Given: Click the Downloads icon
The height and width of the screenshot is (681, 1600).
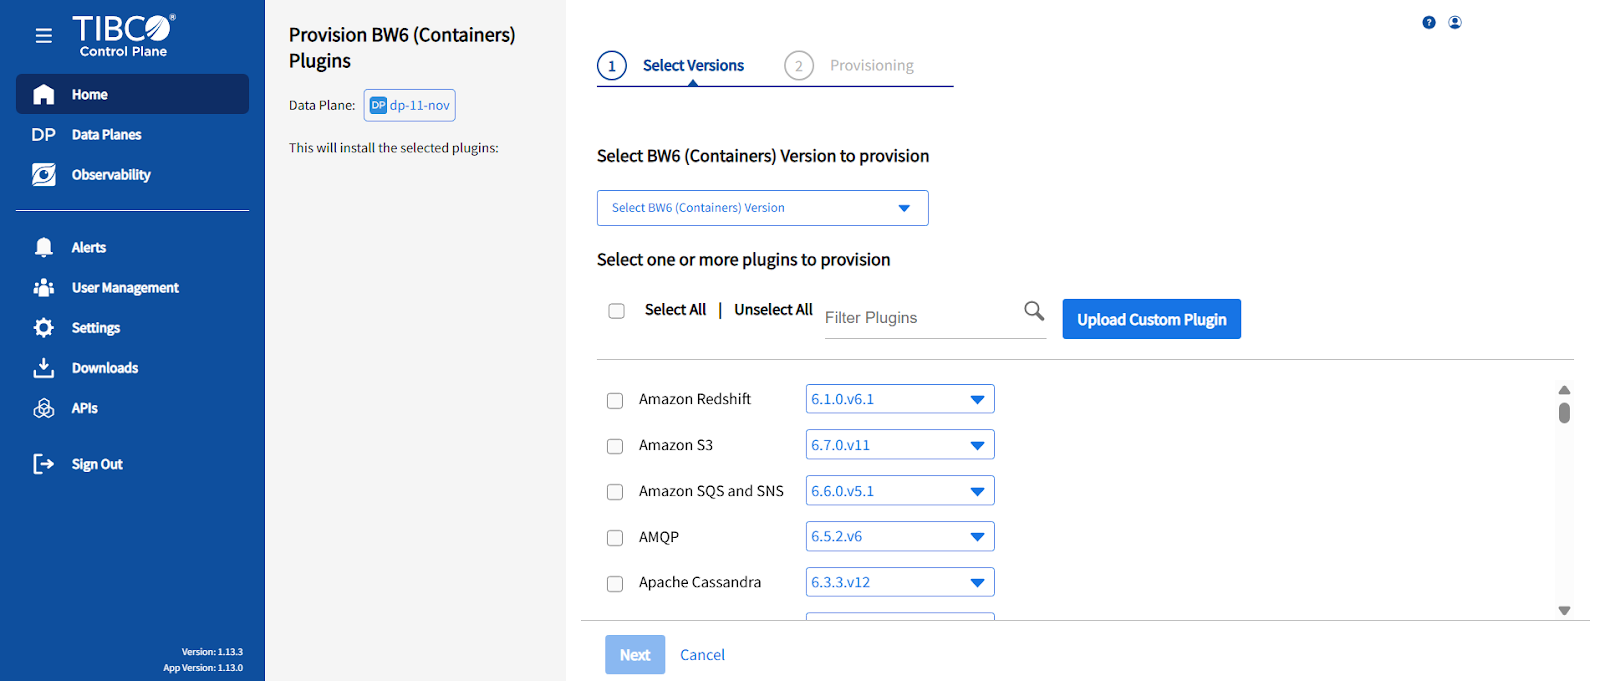Looking at the screenshot, I should 44,368.
